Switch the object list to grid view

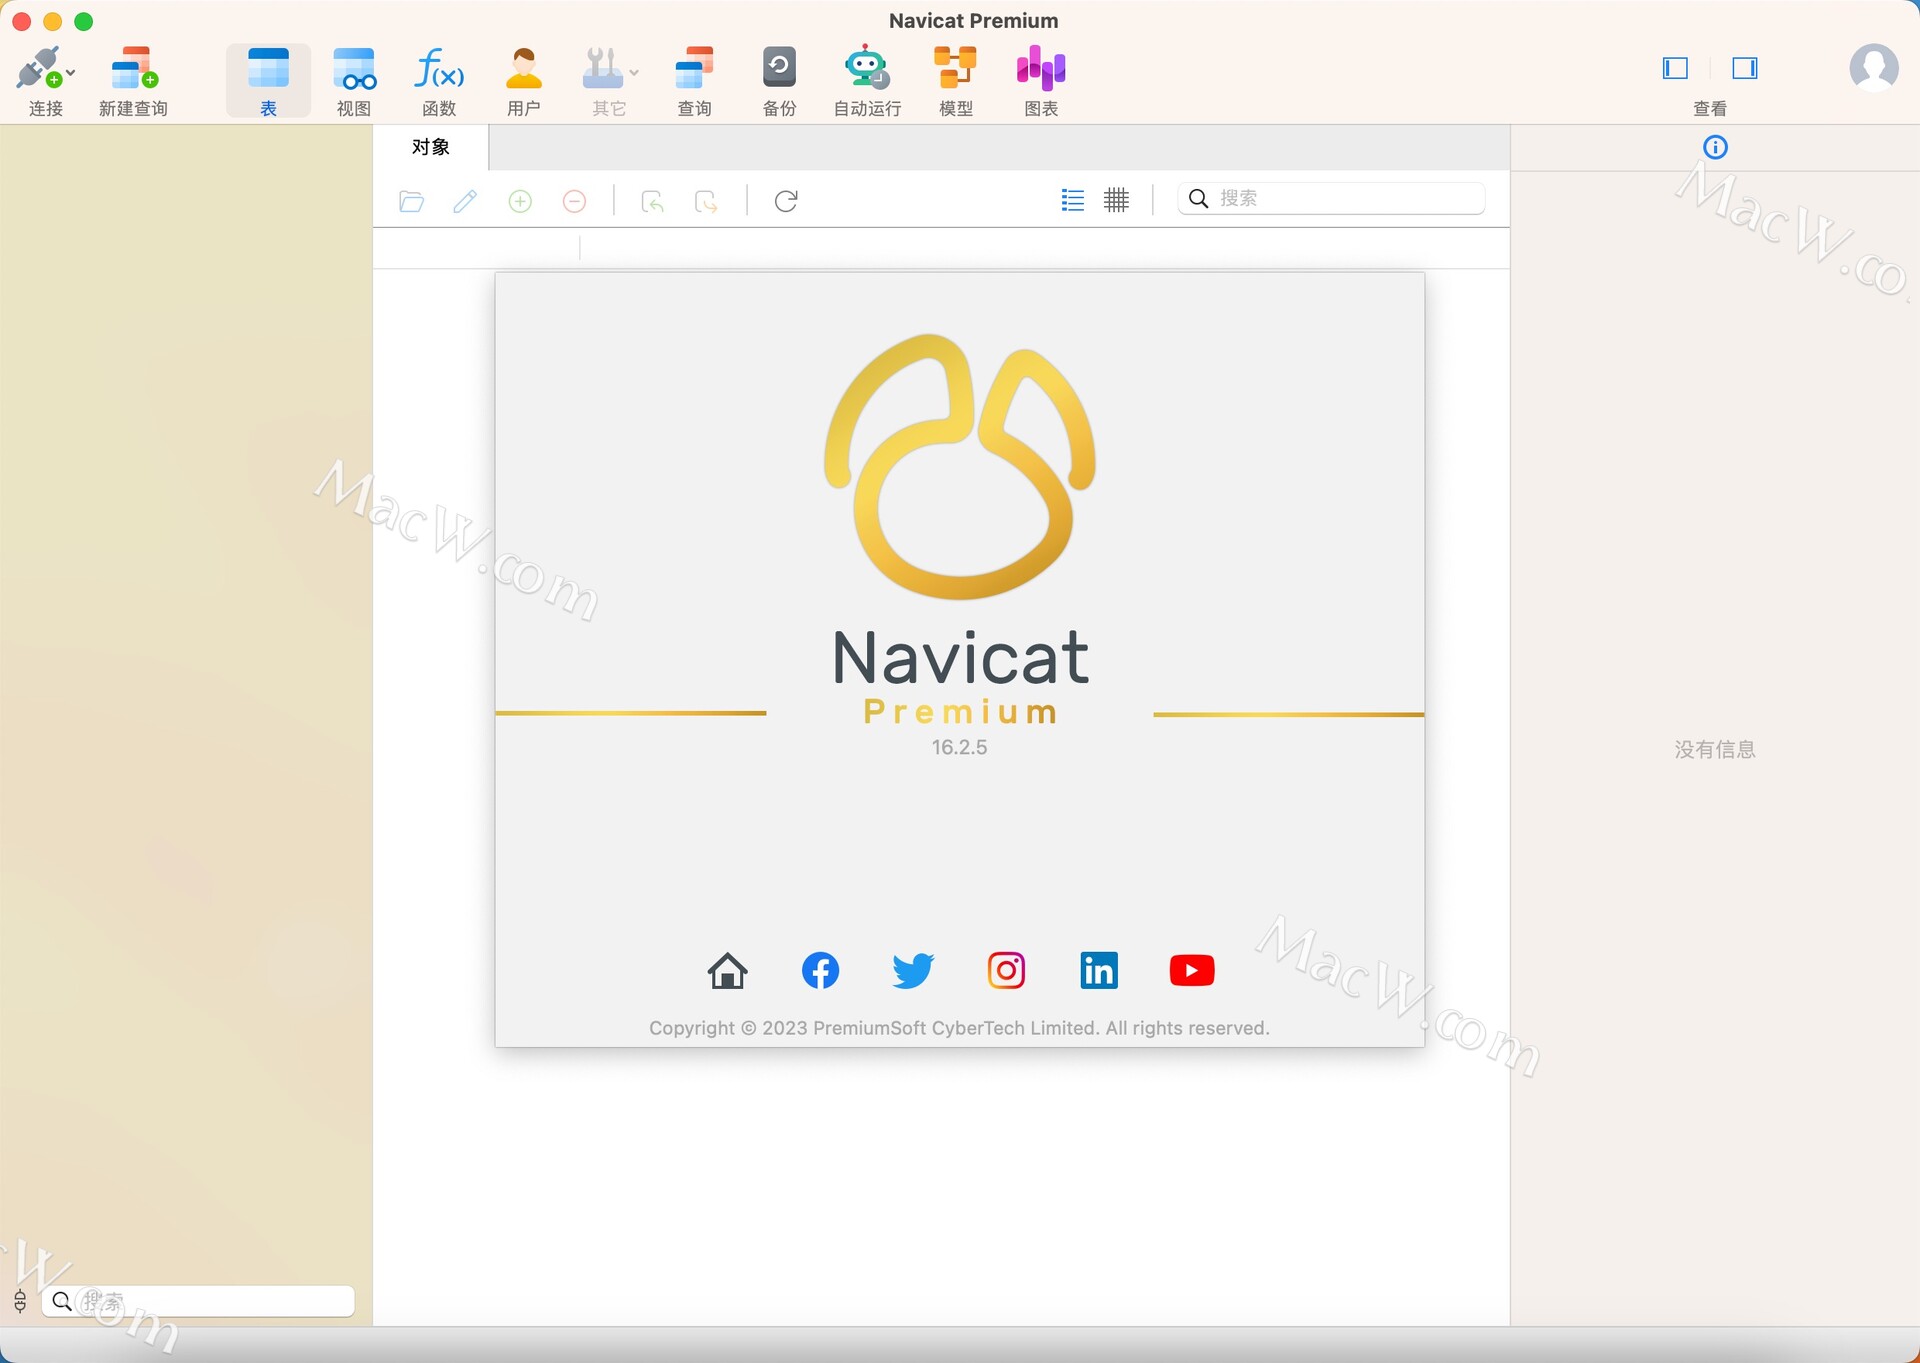point(1116,200)
